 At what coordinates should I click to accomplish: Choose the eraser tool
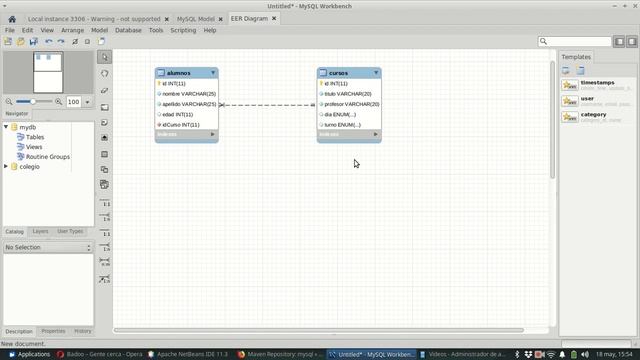(104, 90)
